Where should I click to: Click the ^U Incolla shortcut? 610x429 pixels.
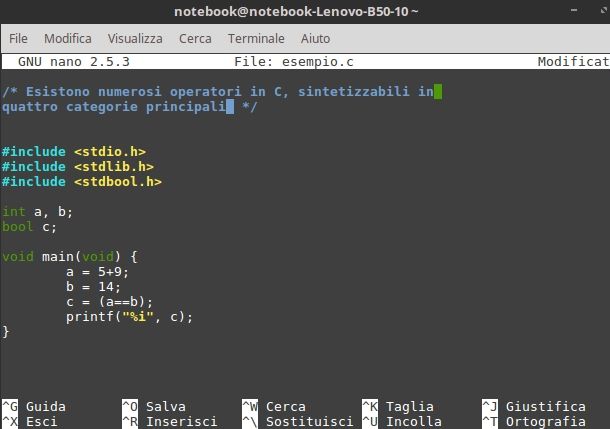tap(402, 422)
